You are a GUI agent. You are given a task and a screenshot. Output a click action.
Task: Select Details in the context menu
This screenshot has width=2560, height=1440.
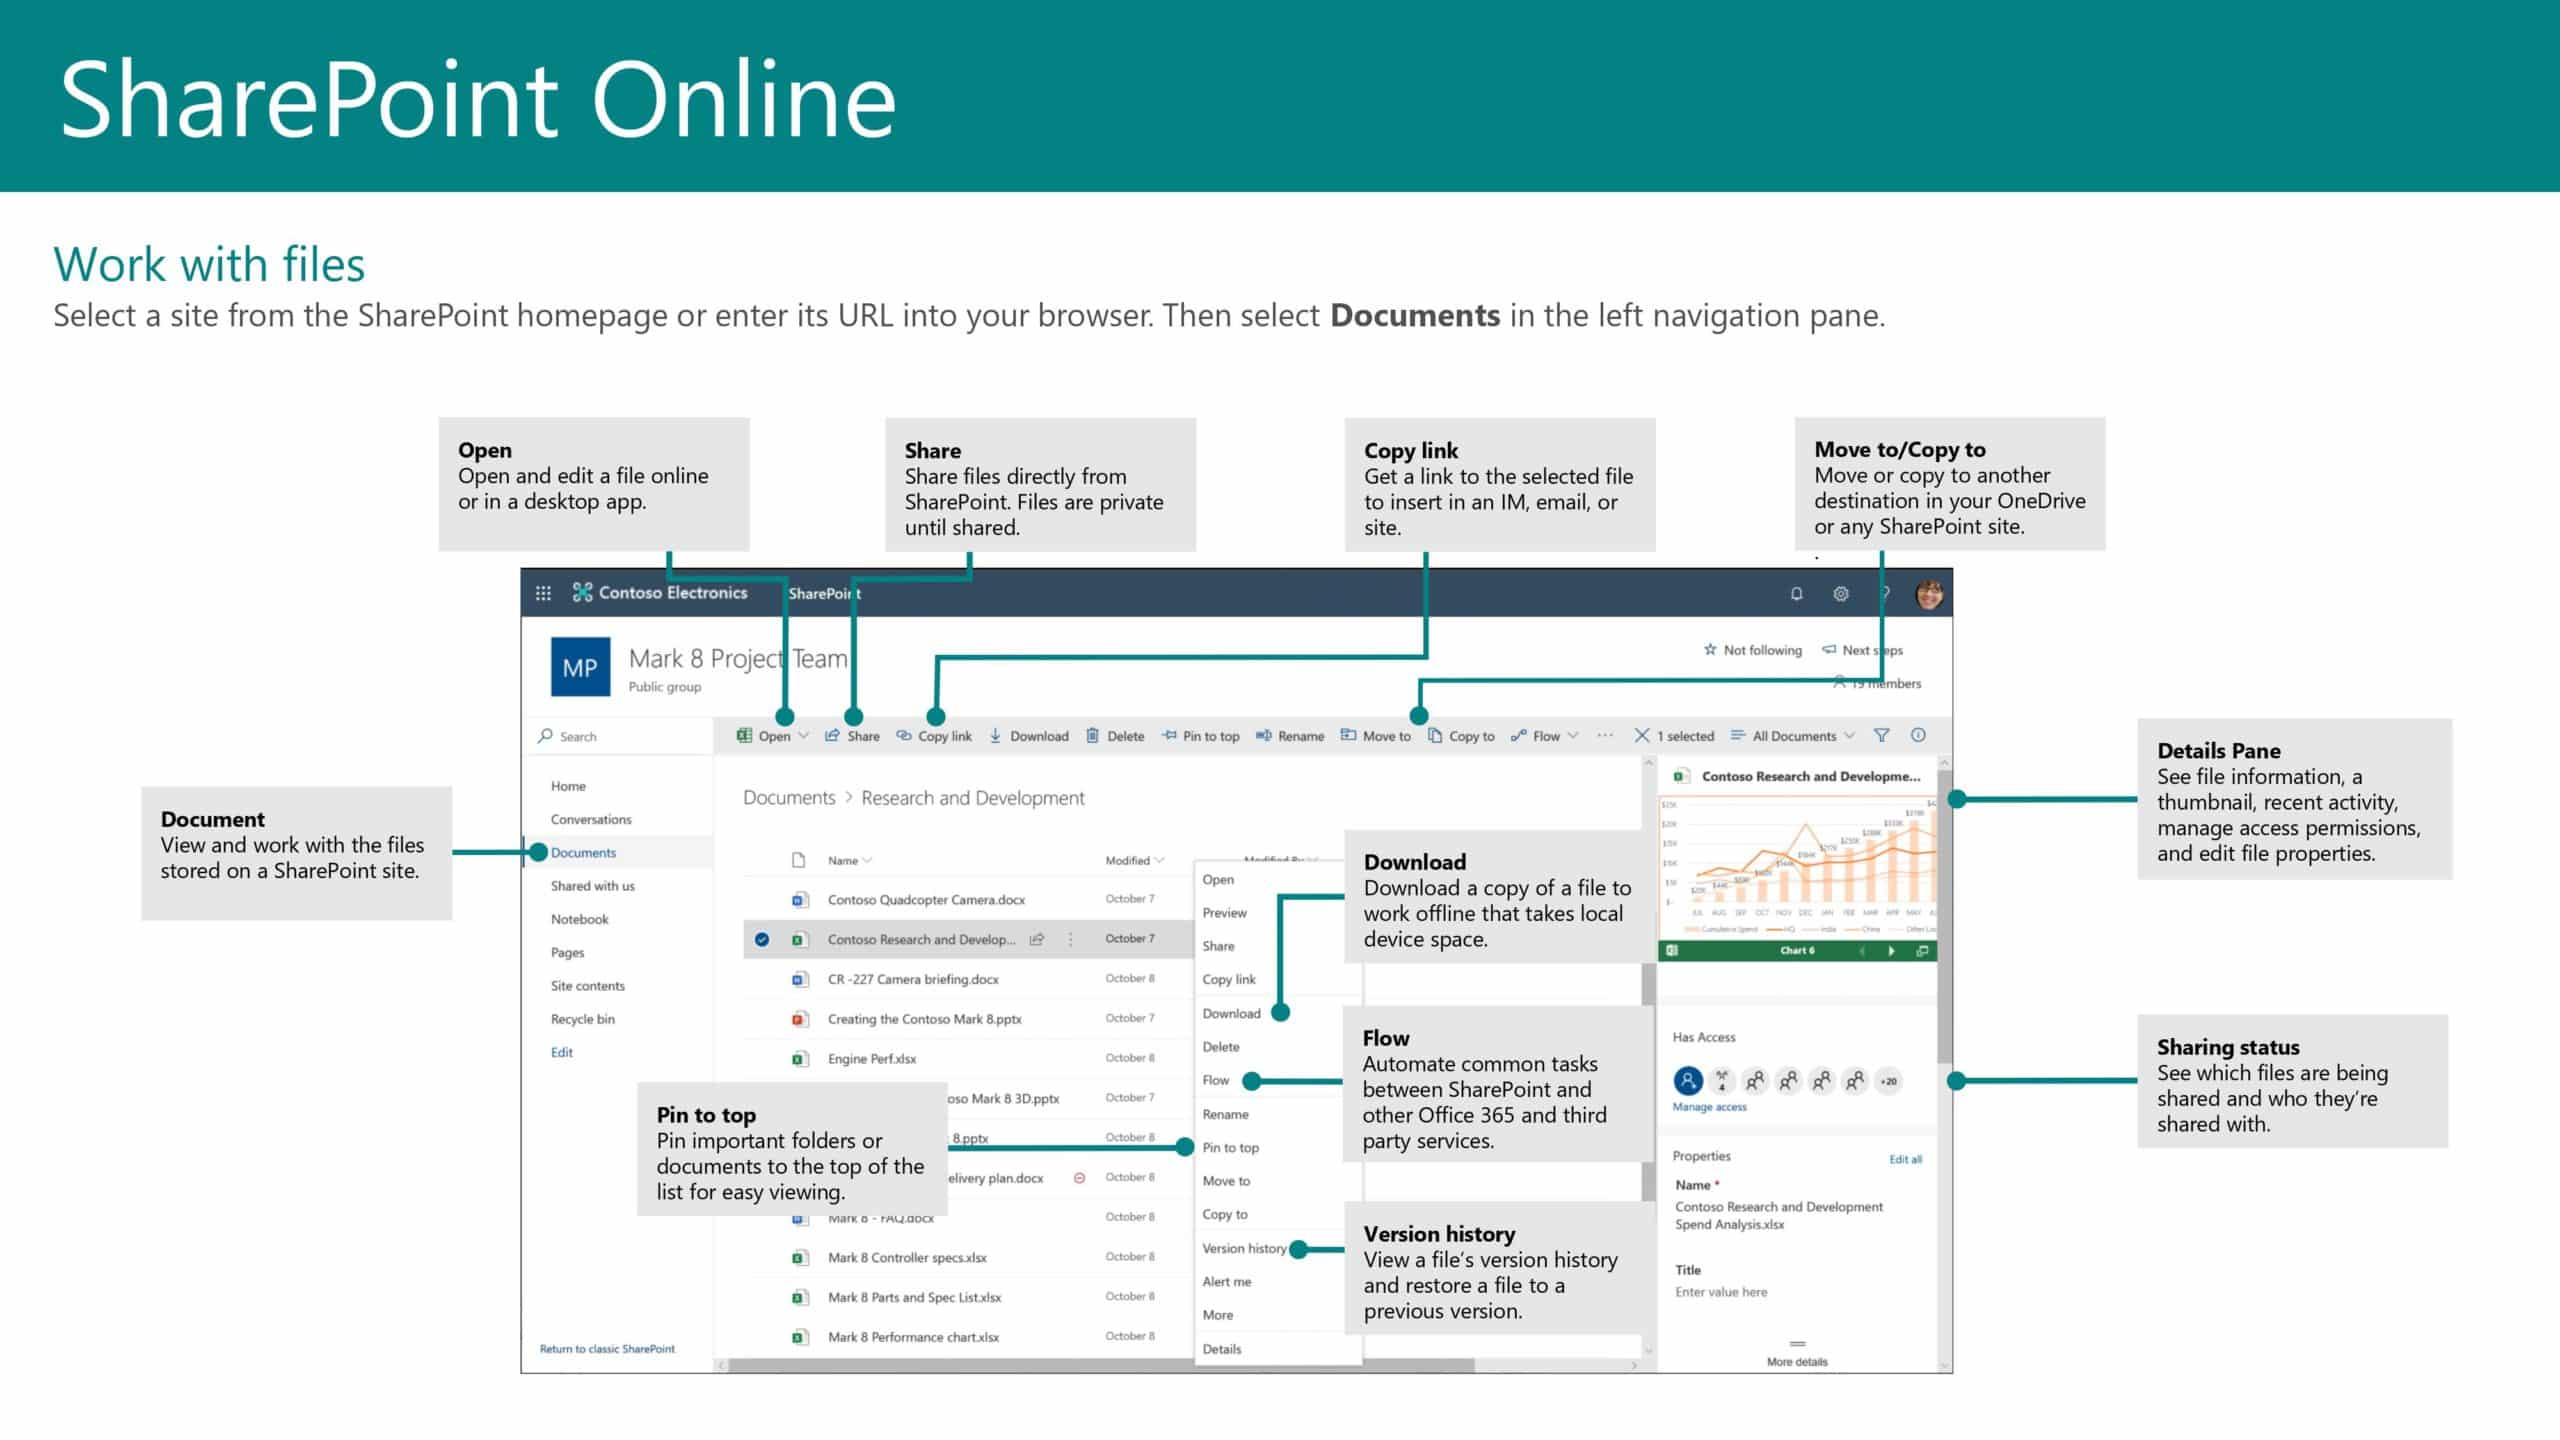click(x=1221, y=1349)
